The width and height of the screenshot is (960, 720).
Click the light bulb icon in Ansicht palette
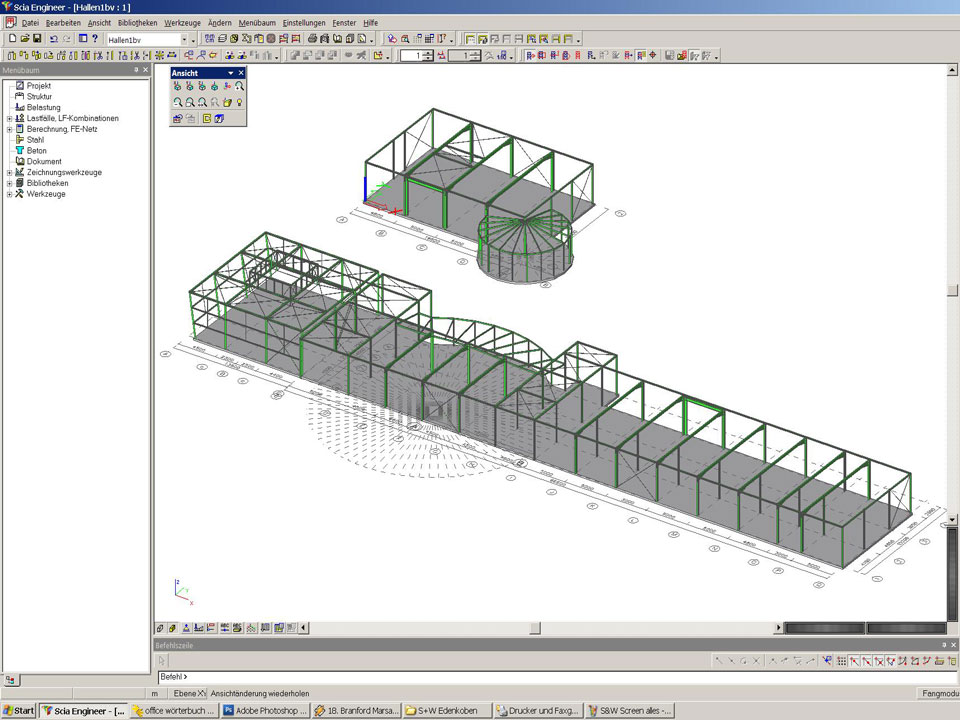click(x=240, y=102)
